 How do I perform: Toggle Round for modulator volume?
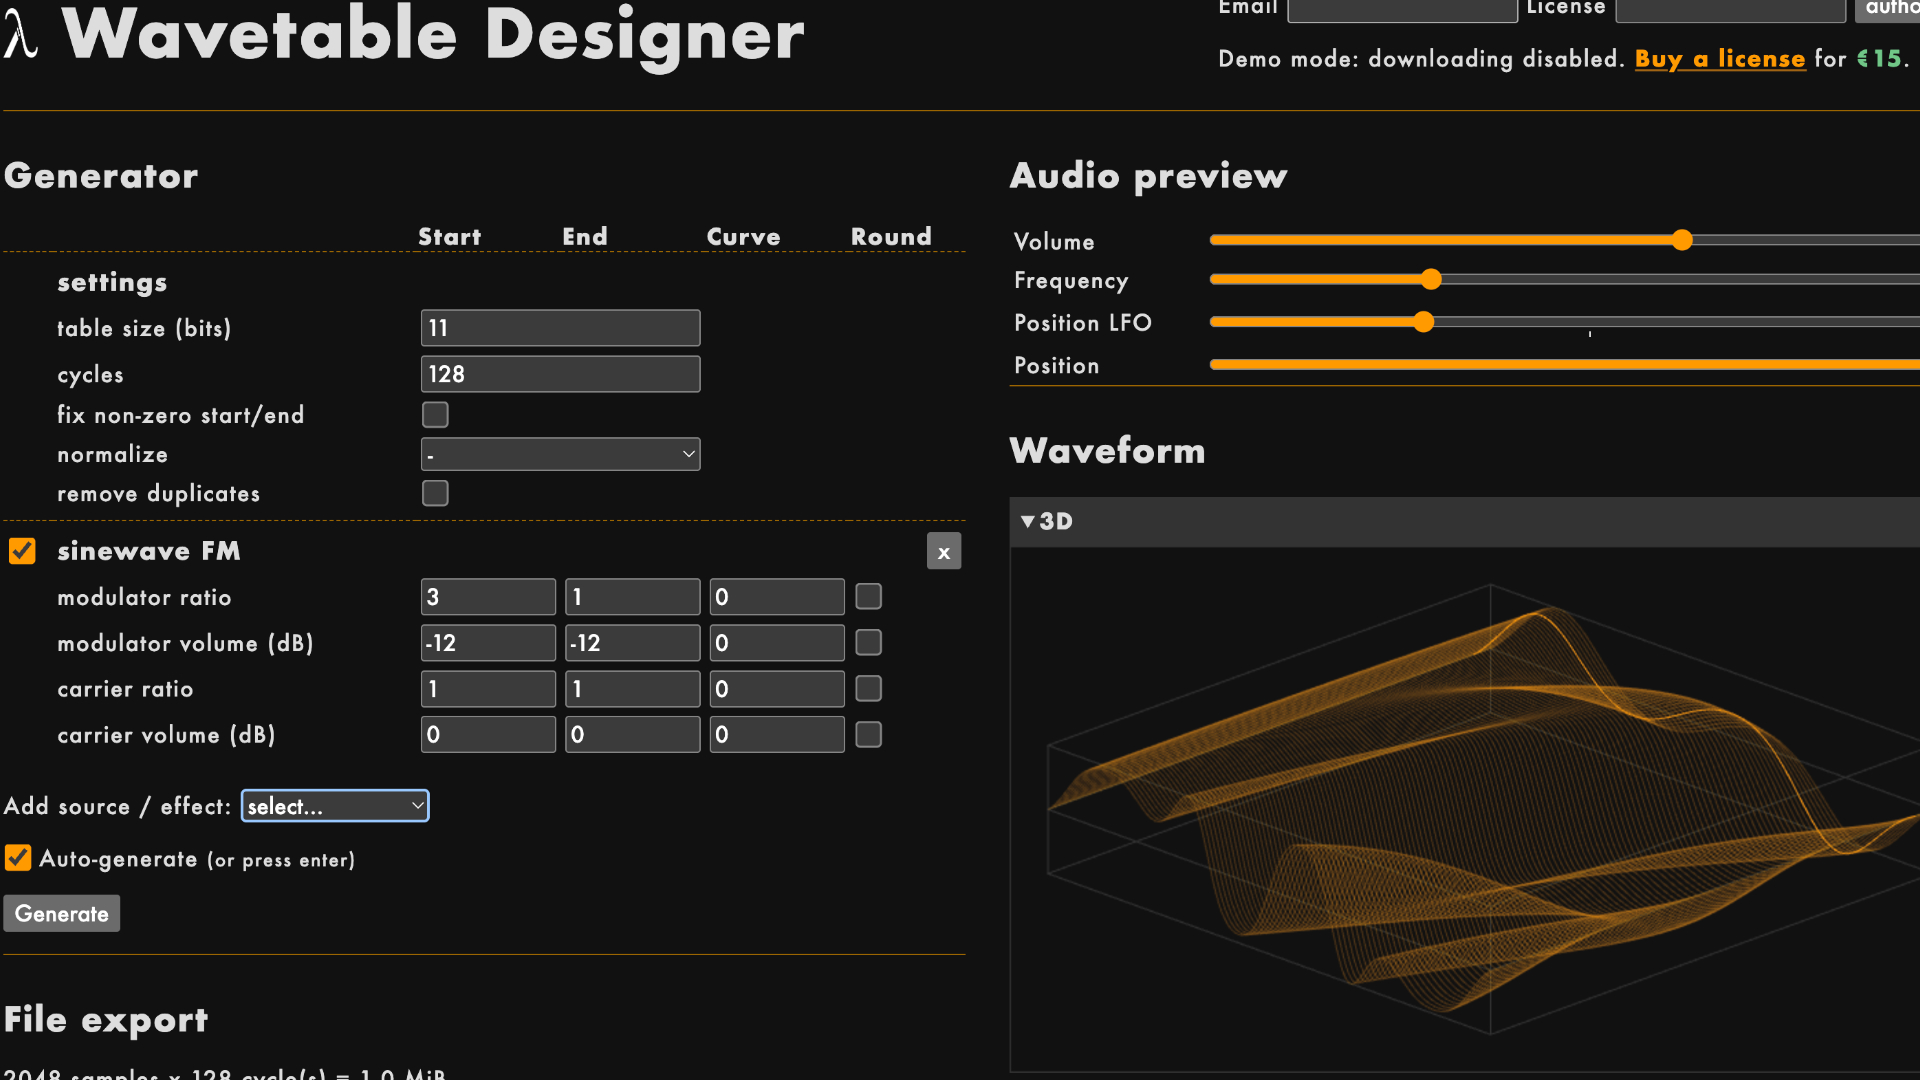click(x=868, y=643)
